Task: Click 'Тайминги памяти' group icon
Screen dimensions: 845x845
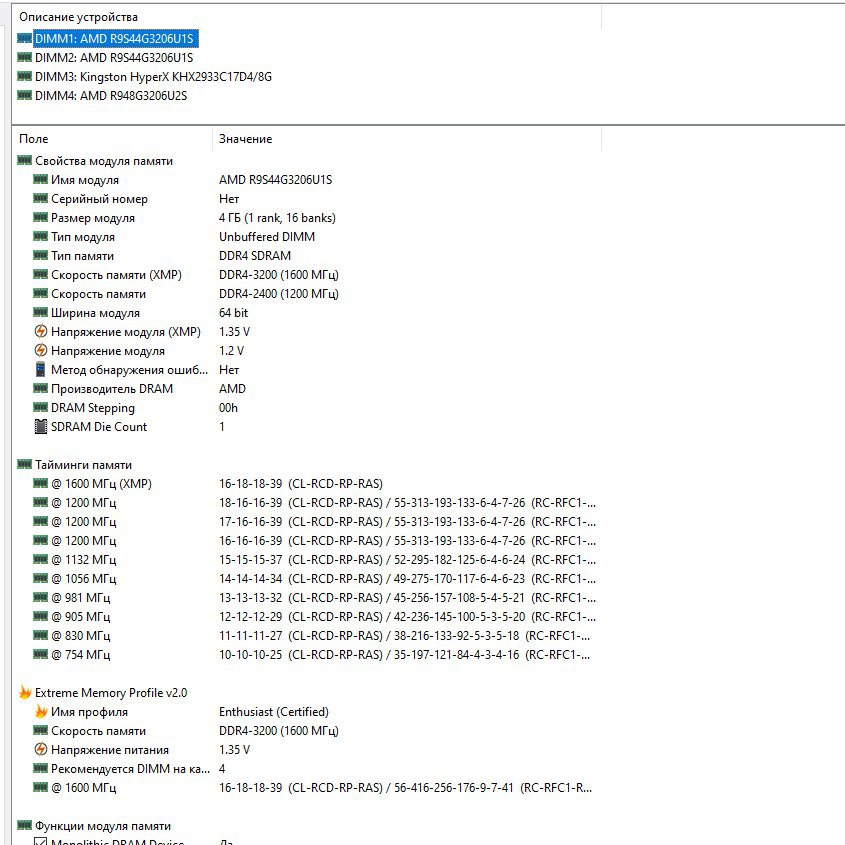Action: pyautogui.click(x=24, y=464)
